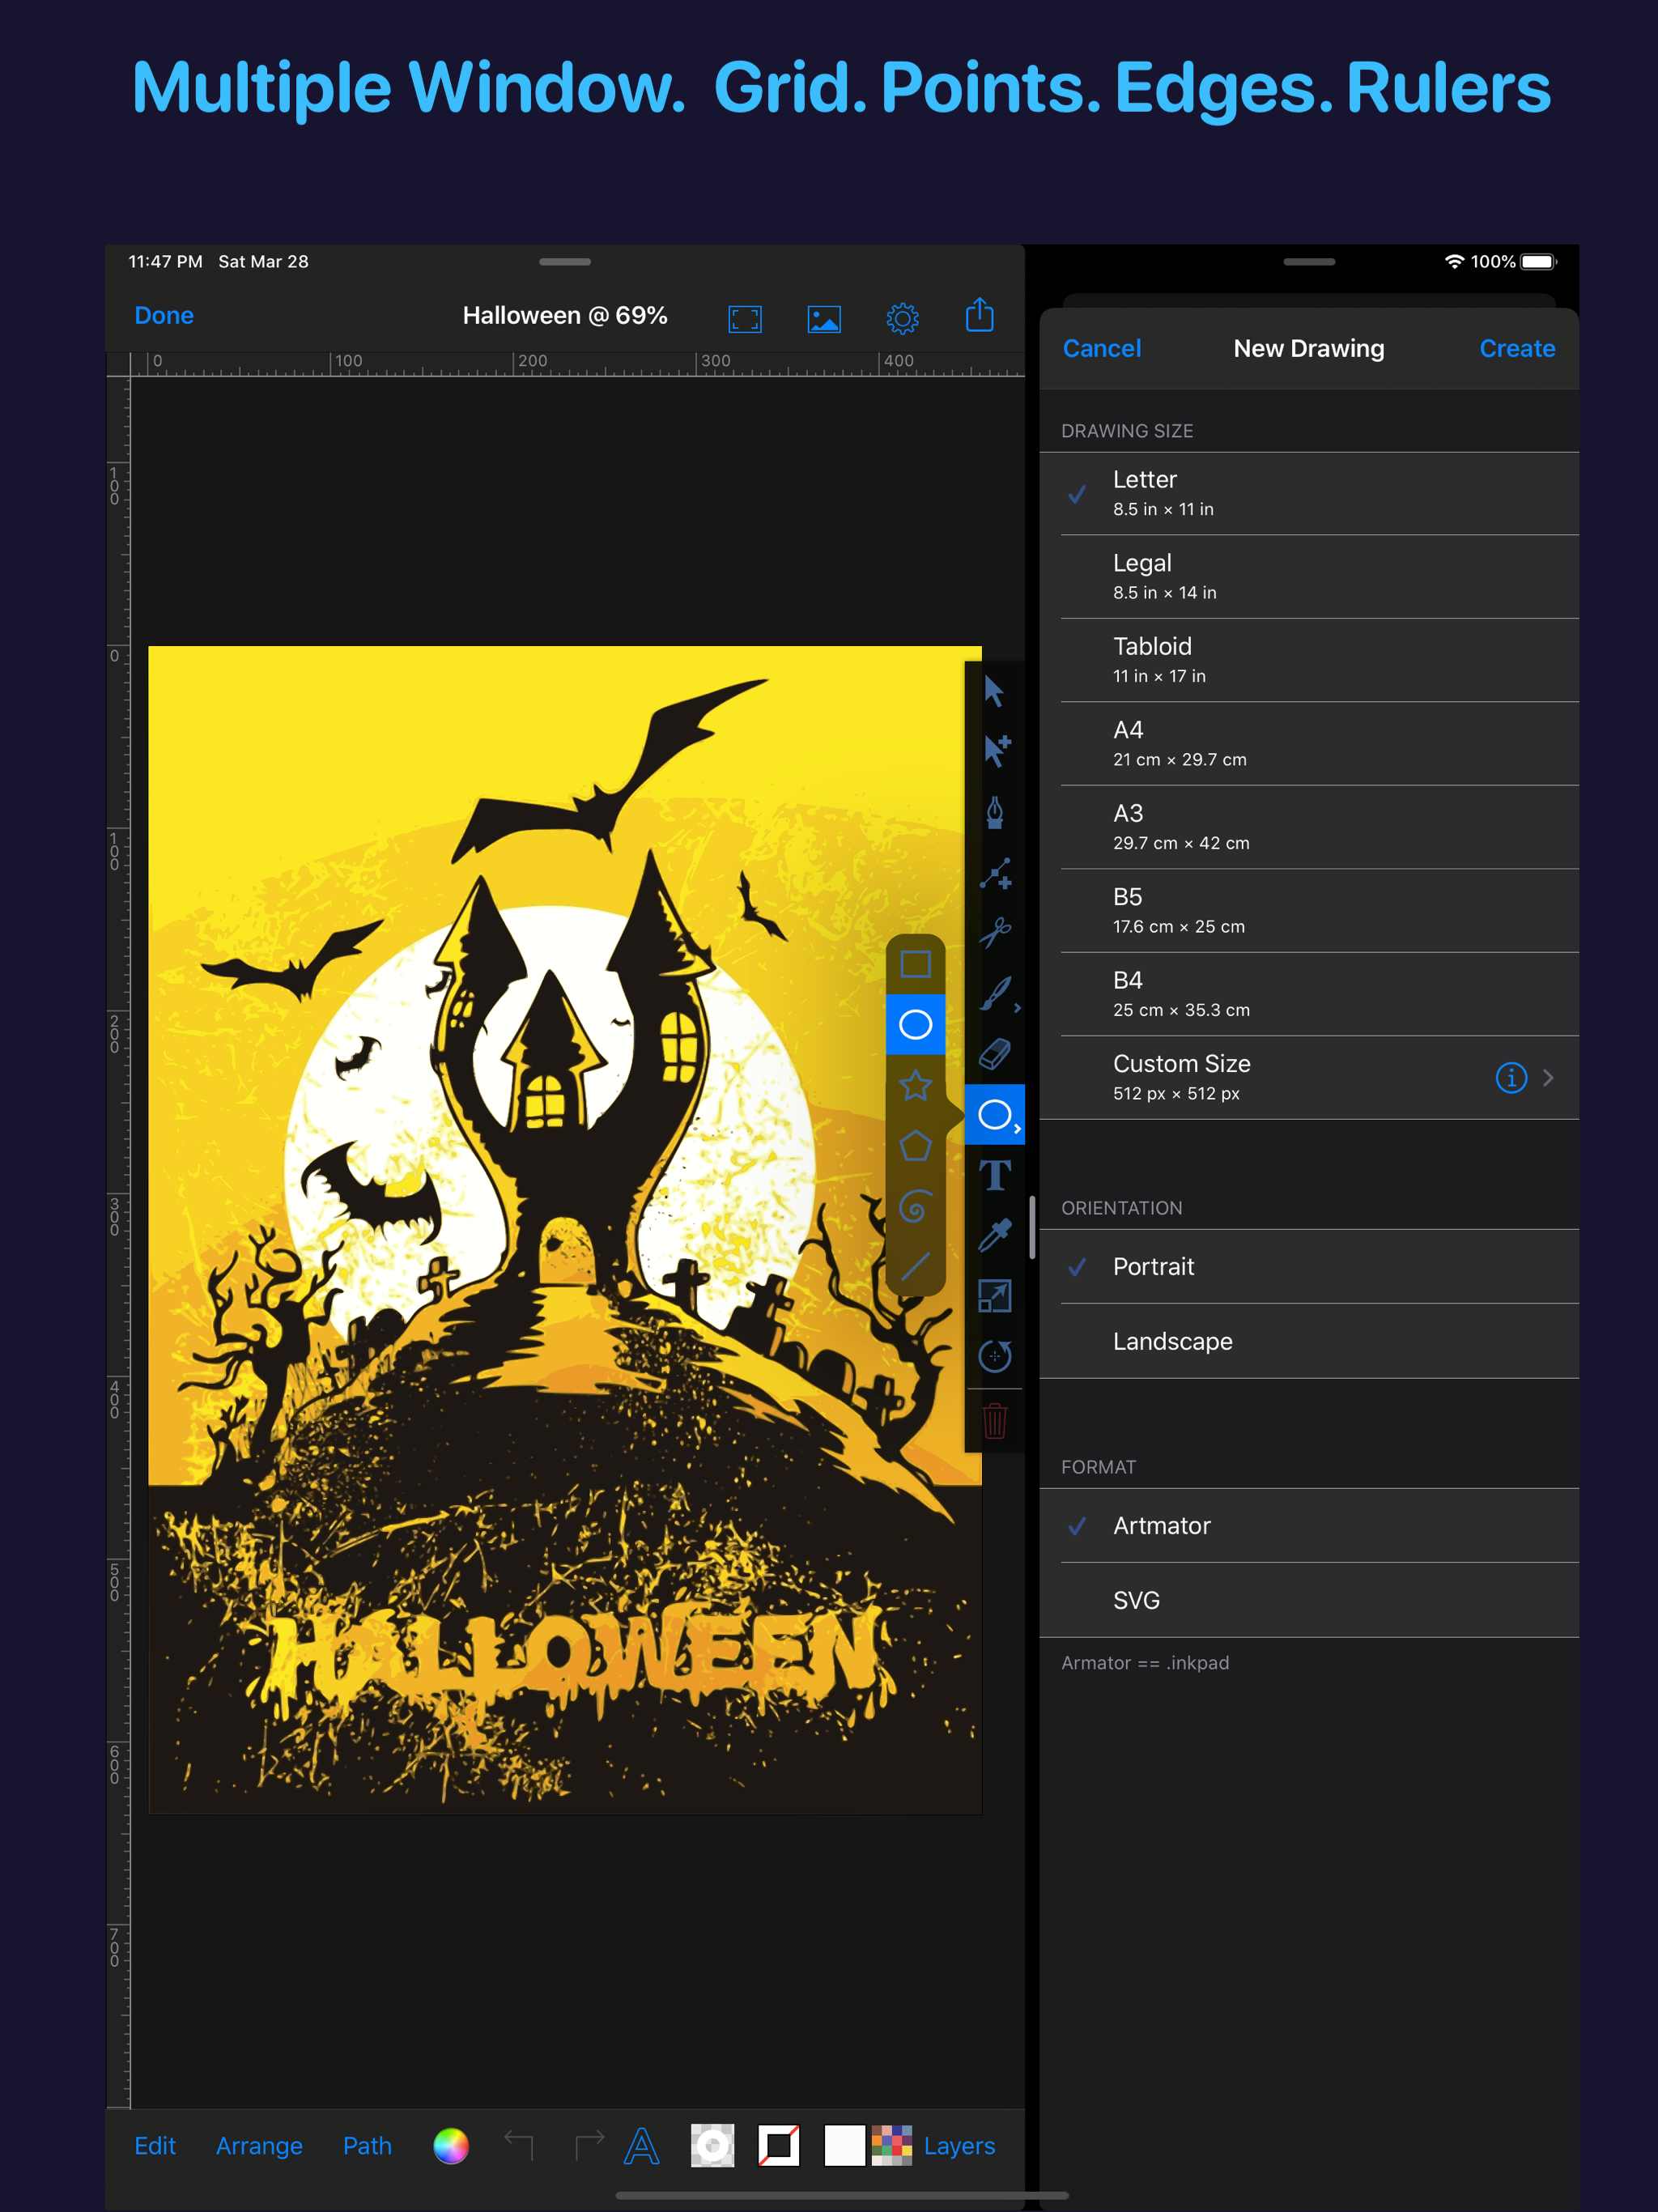This screenshot has width=1658, height=2212.
Task: Select the Text tool
Action: (x=995, y=1175)
